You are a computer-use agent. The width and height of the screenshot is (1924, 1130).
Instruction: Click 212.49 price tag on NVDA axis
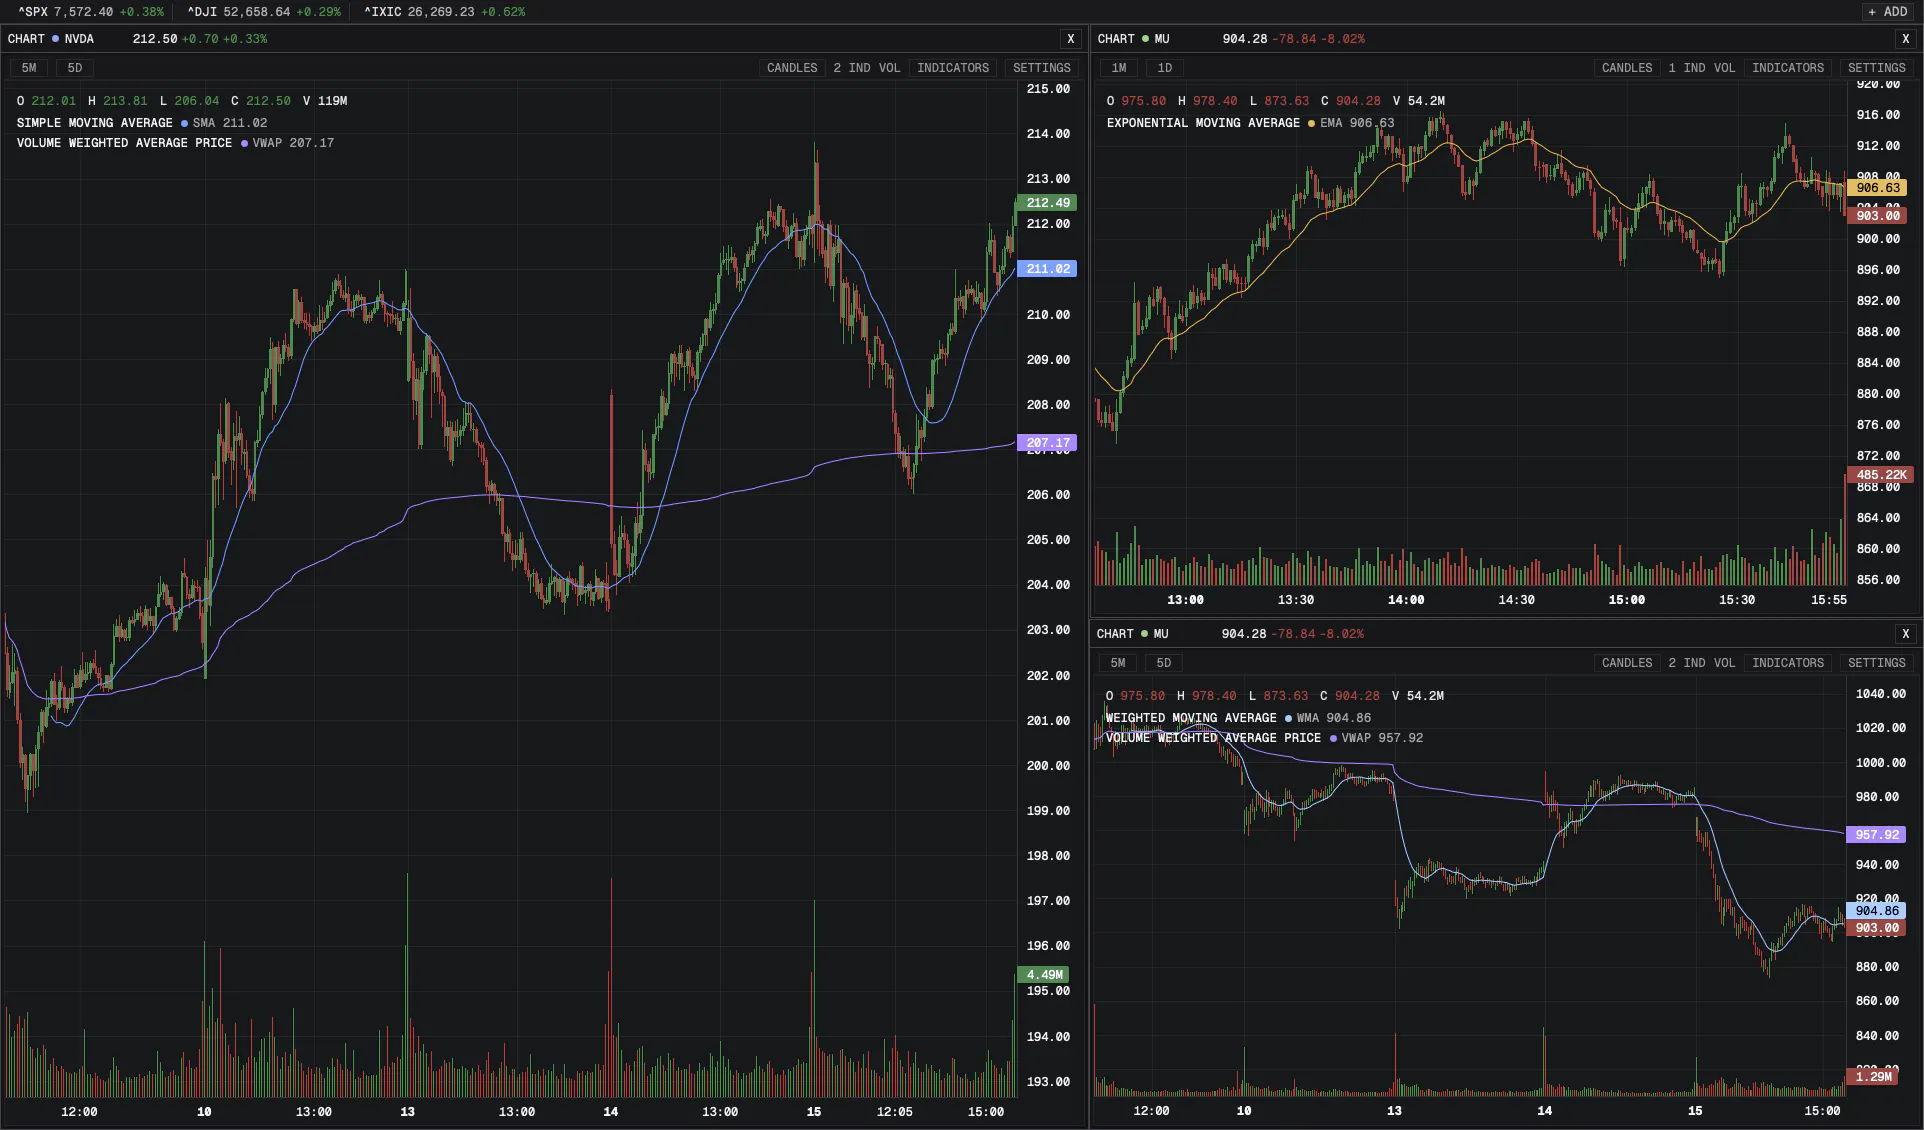pyautogui.click(x=1047, y=203)
